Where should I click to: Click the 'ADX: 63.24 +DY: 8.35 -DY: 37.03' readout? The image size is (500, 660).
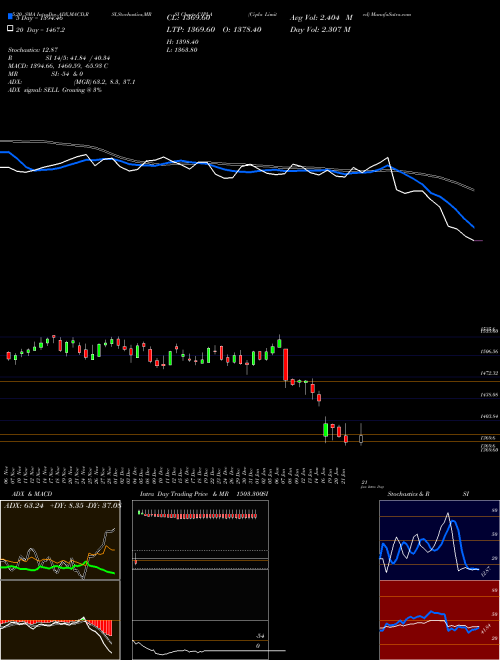[x=62, y=506]
